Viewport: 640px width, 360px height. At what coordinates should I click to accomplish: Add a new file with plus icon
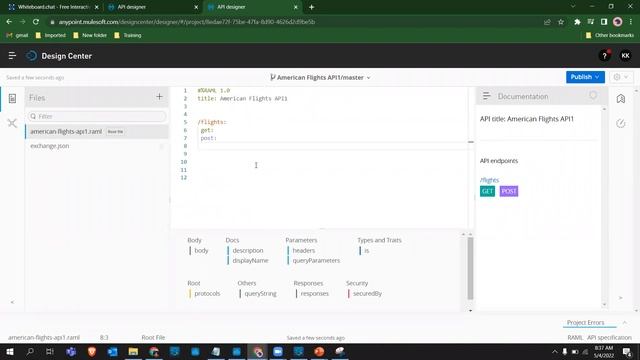pyautogui.click(x=159, y=97)
